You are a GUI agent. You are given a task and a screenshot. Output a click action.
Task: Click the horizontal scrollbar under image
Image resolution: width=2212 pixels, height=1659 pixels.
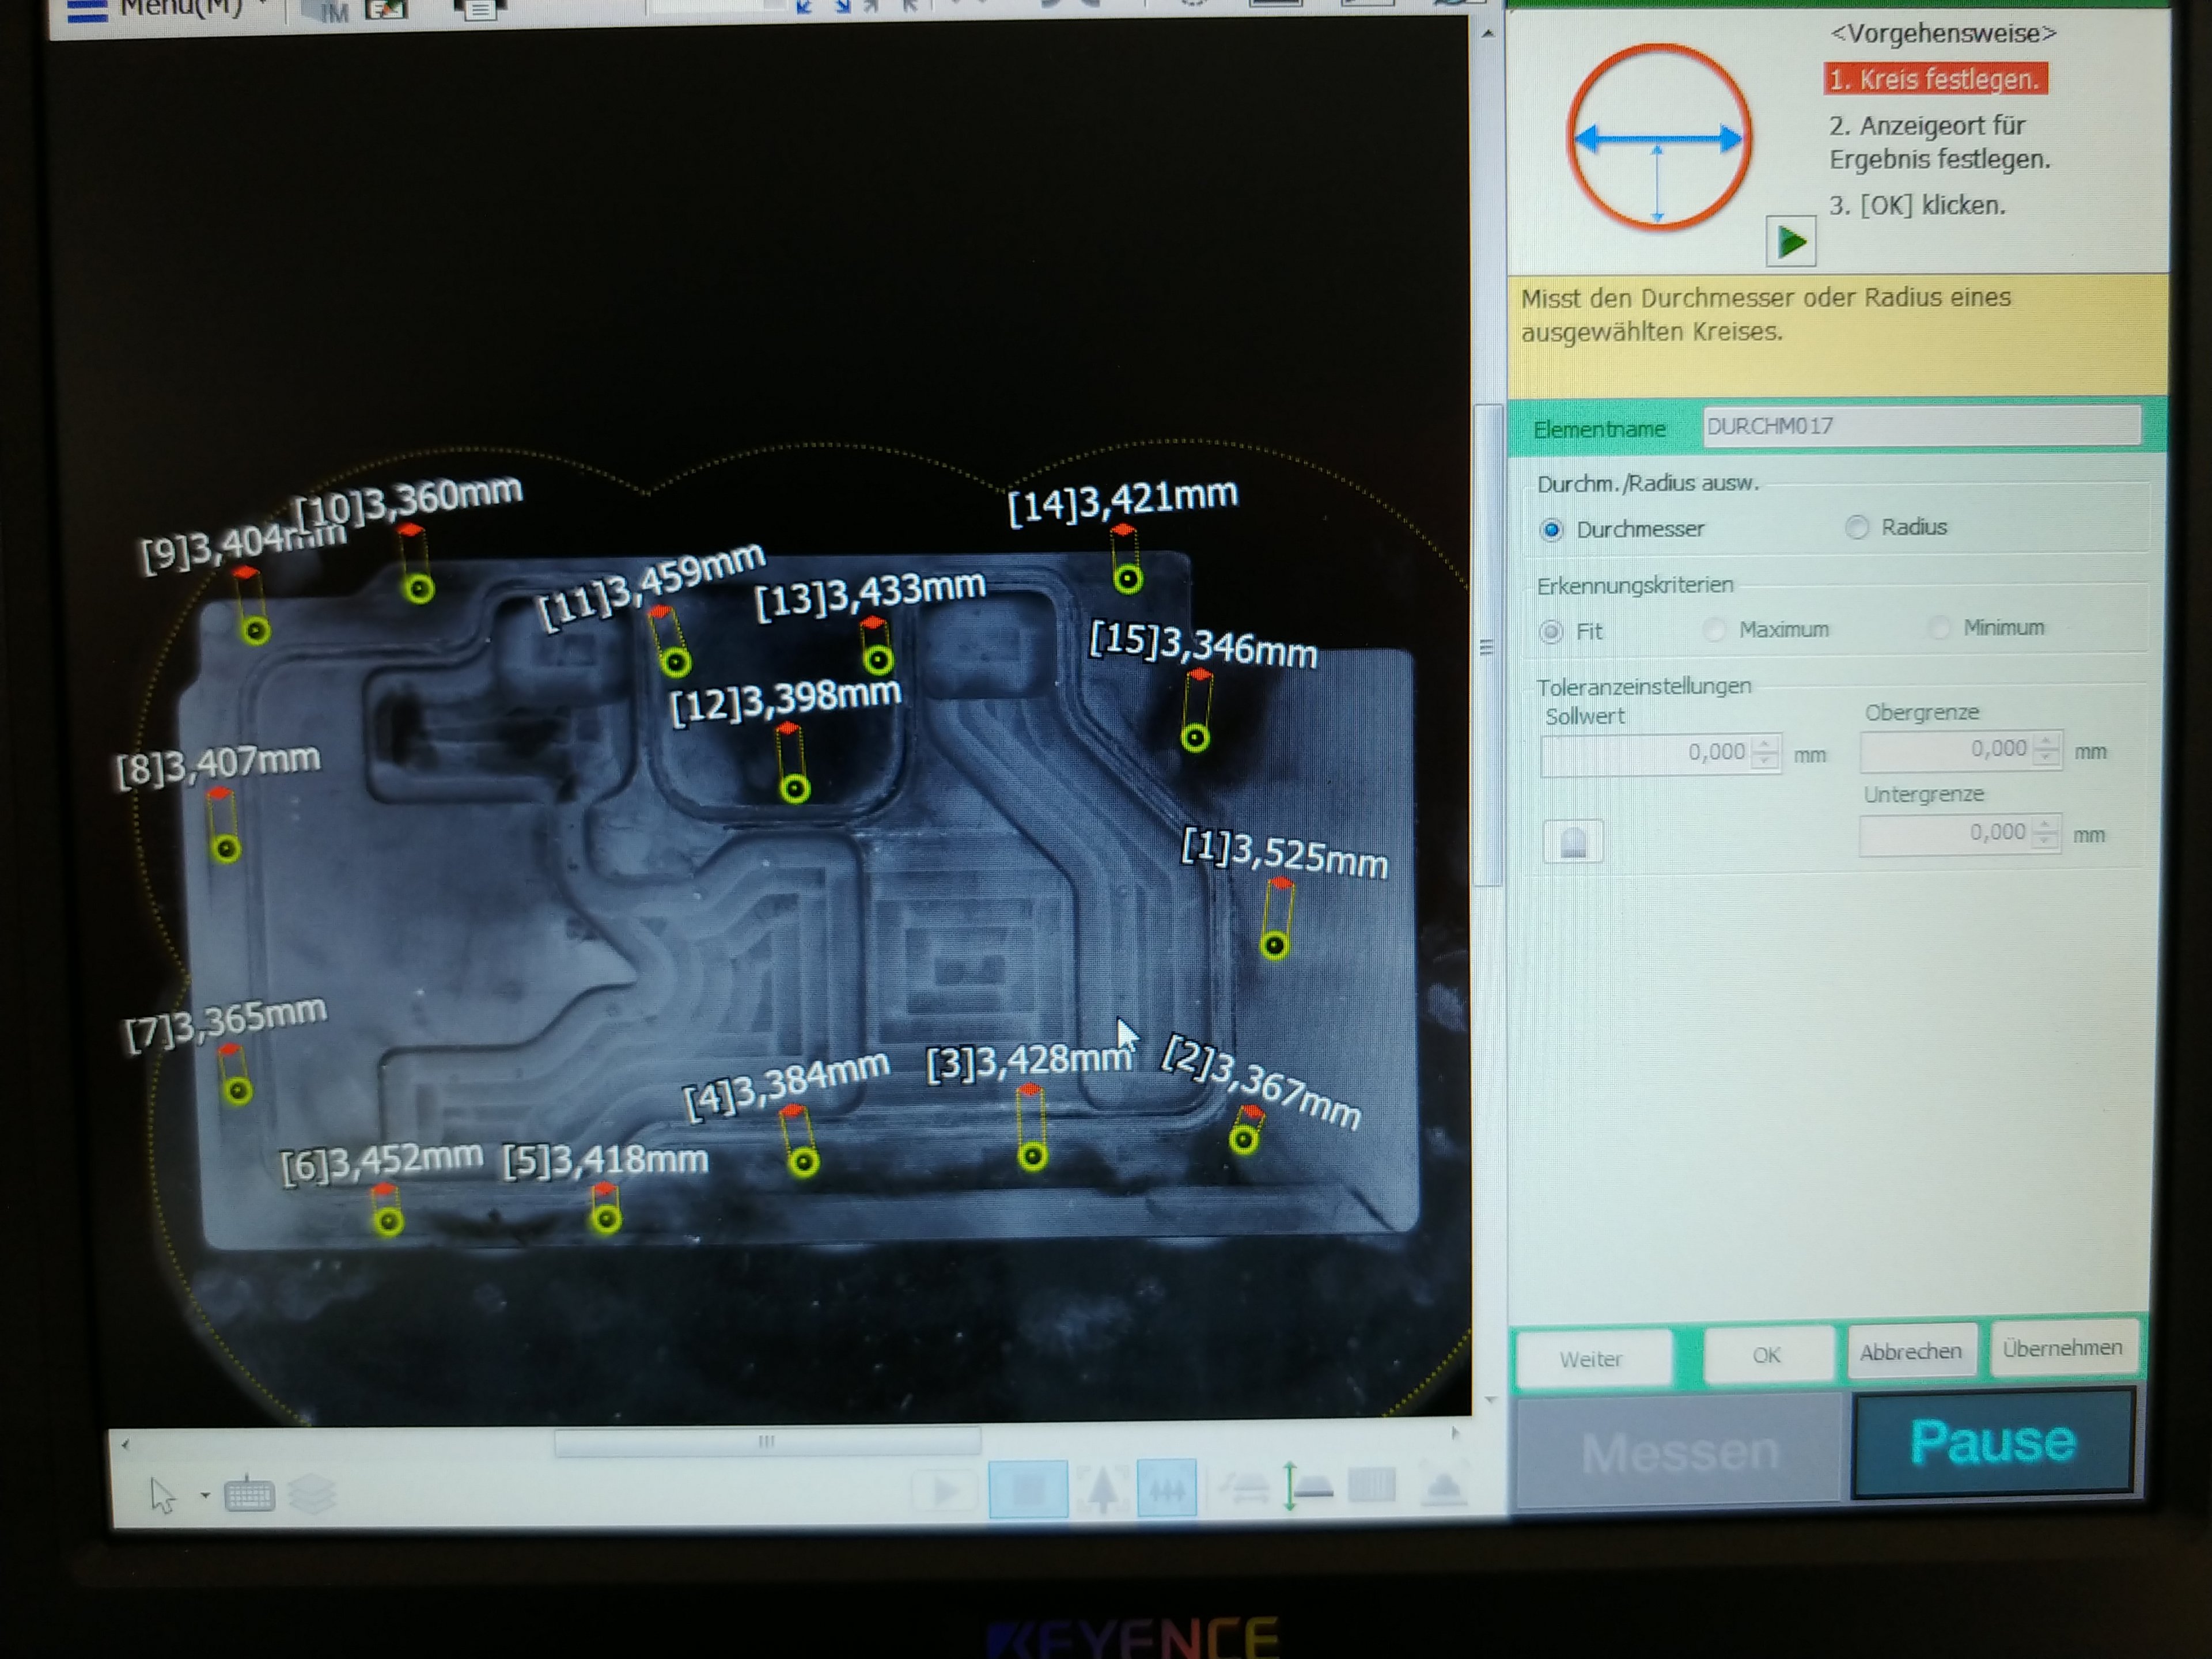(x=767, y=1442)
